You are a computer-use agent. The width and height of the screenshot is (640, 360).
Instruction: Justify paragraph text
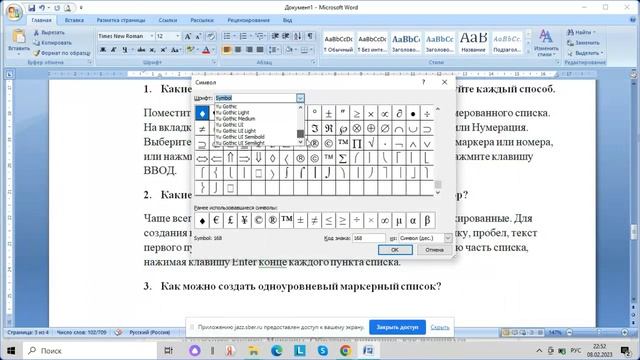[260, 50]
